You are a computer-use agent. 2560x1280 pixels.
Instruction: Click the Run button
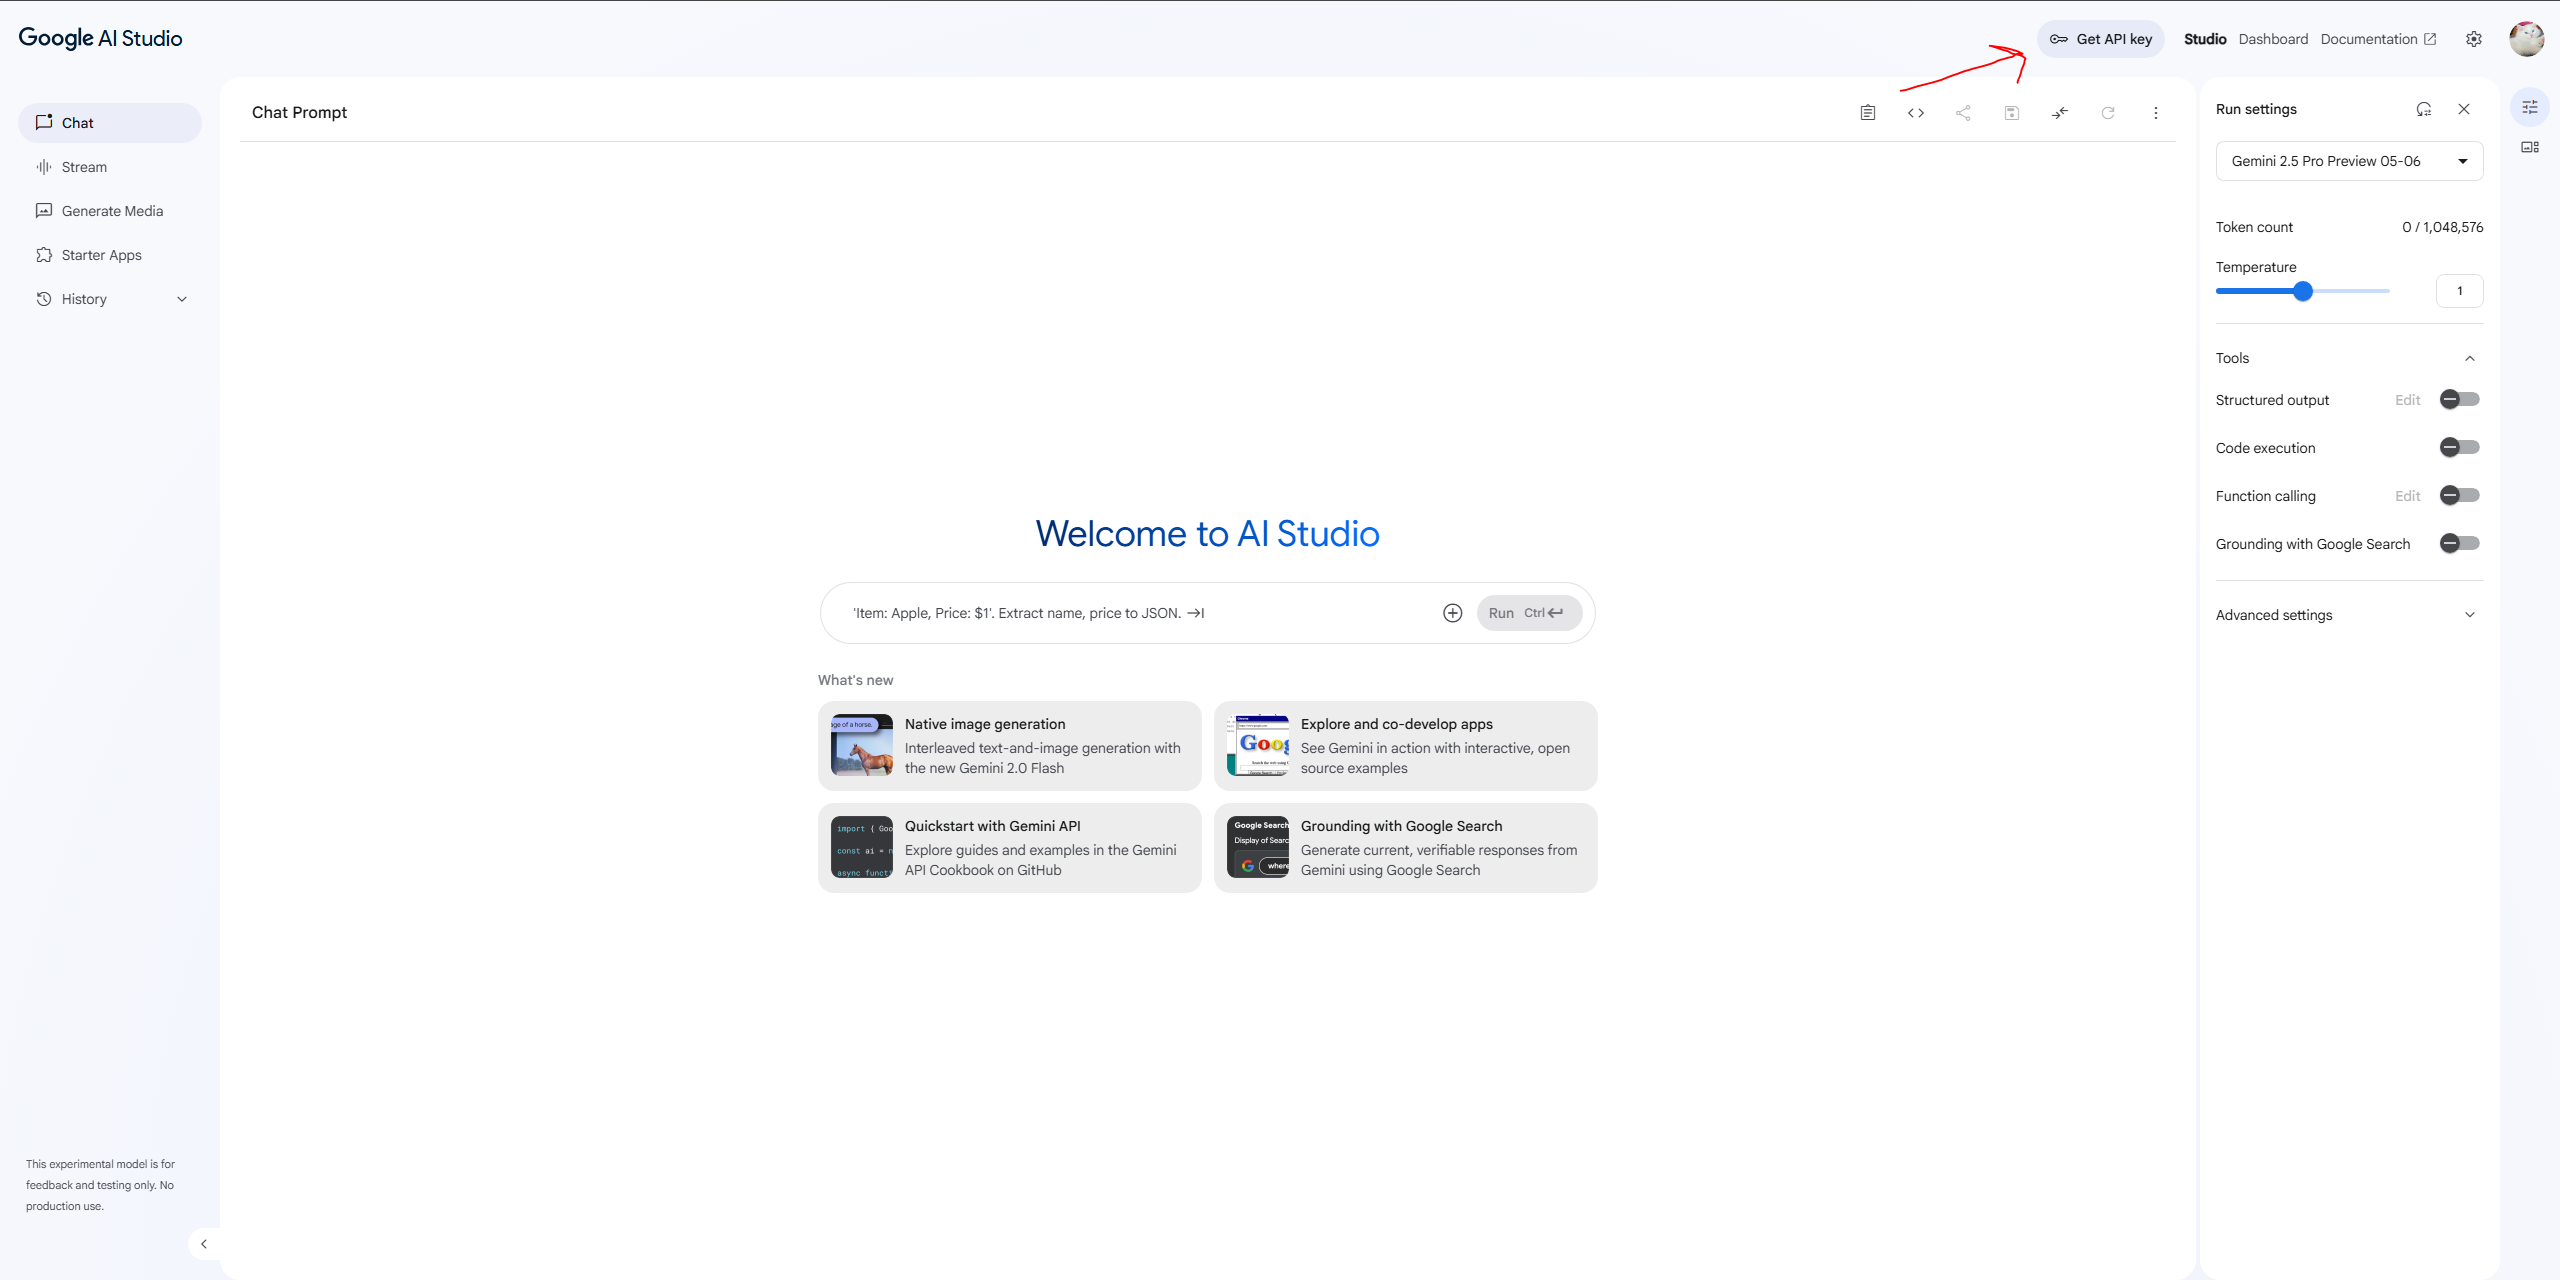point(1529,613)
